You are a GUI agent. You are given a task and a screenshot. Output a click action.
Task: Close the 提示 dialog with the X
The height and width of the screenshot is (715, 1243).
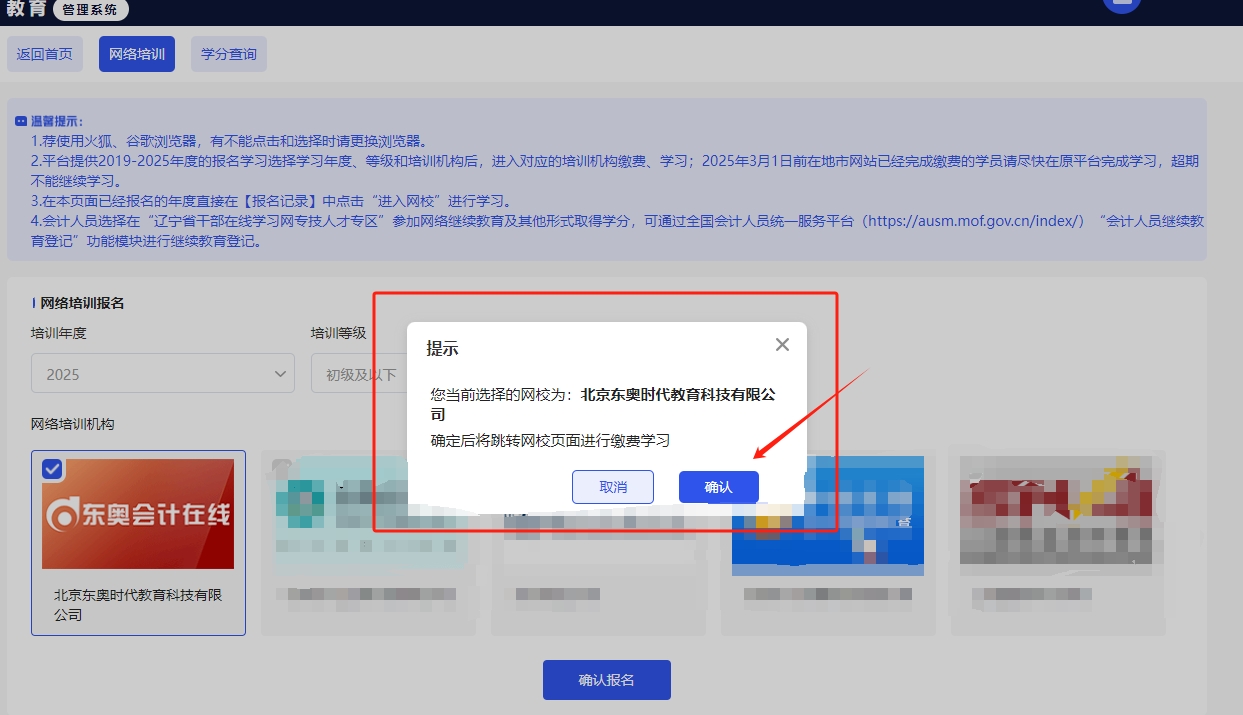coord(782,344)
